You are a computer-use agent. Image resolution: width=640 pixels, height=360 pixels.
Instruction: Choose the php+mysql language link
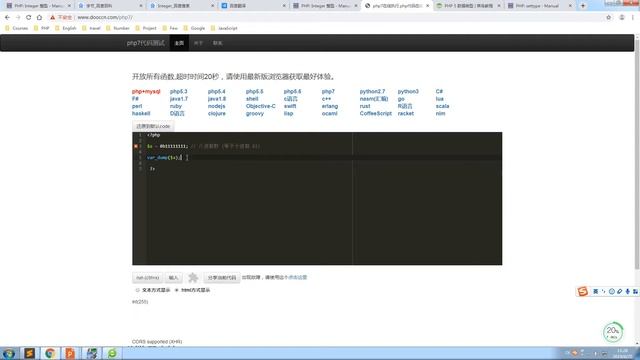(x=146, y=91)
